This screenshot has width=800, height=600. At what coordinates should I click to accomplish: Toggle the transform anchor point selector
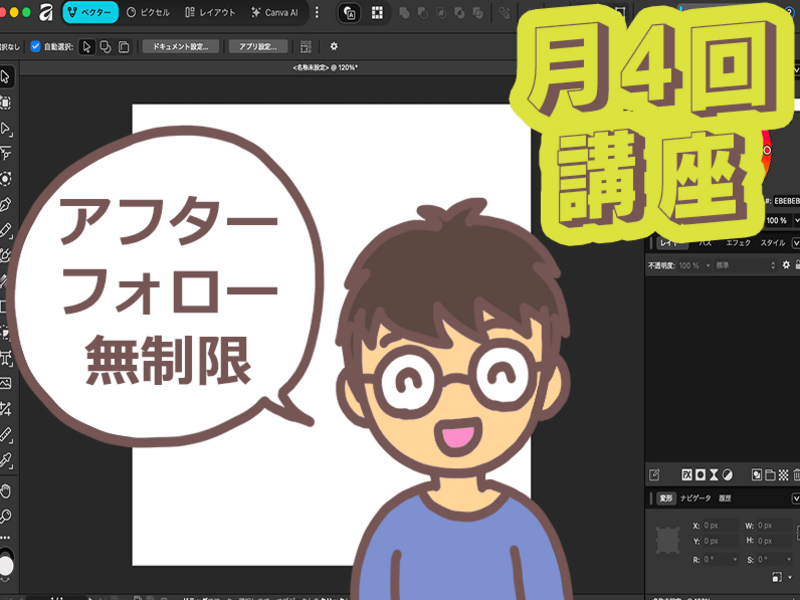coord(667,540)
